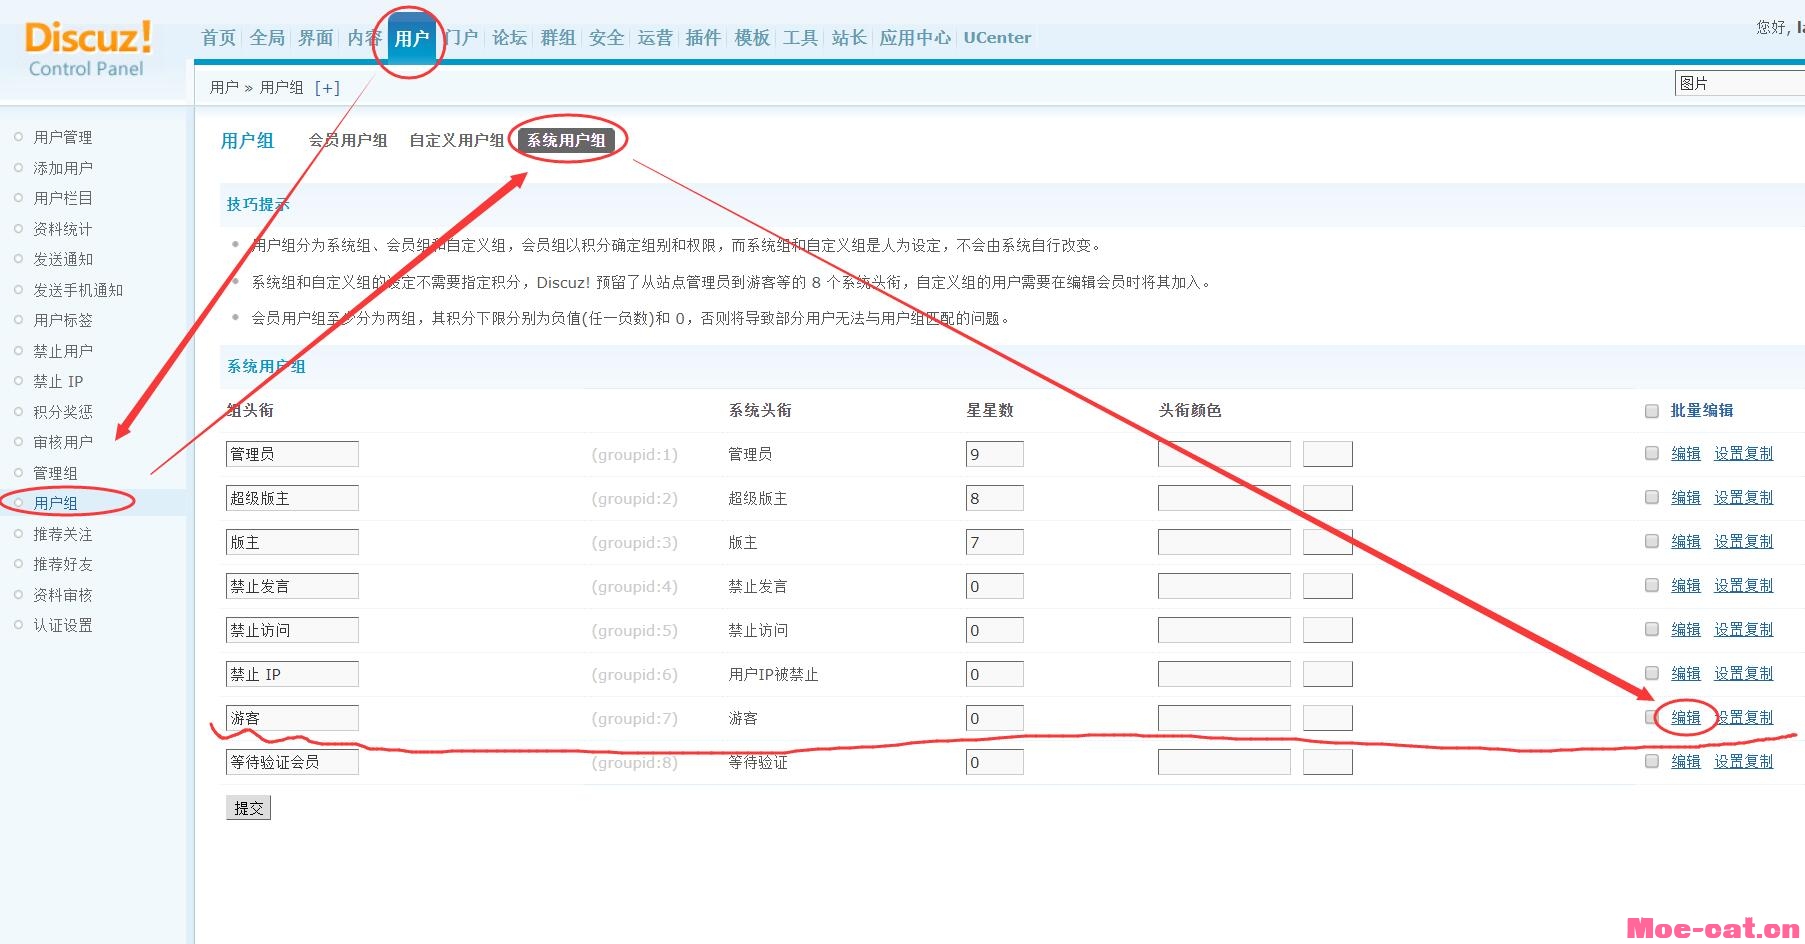Open color swatch for 禁止发言 title color
Viewport: 1805px width, 944px height.
(x=1328, y=586)
